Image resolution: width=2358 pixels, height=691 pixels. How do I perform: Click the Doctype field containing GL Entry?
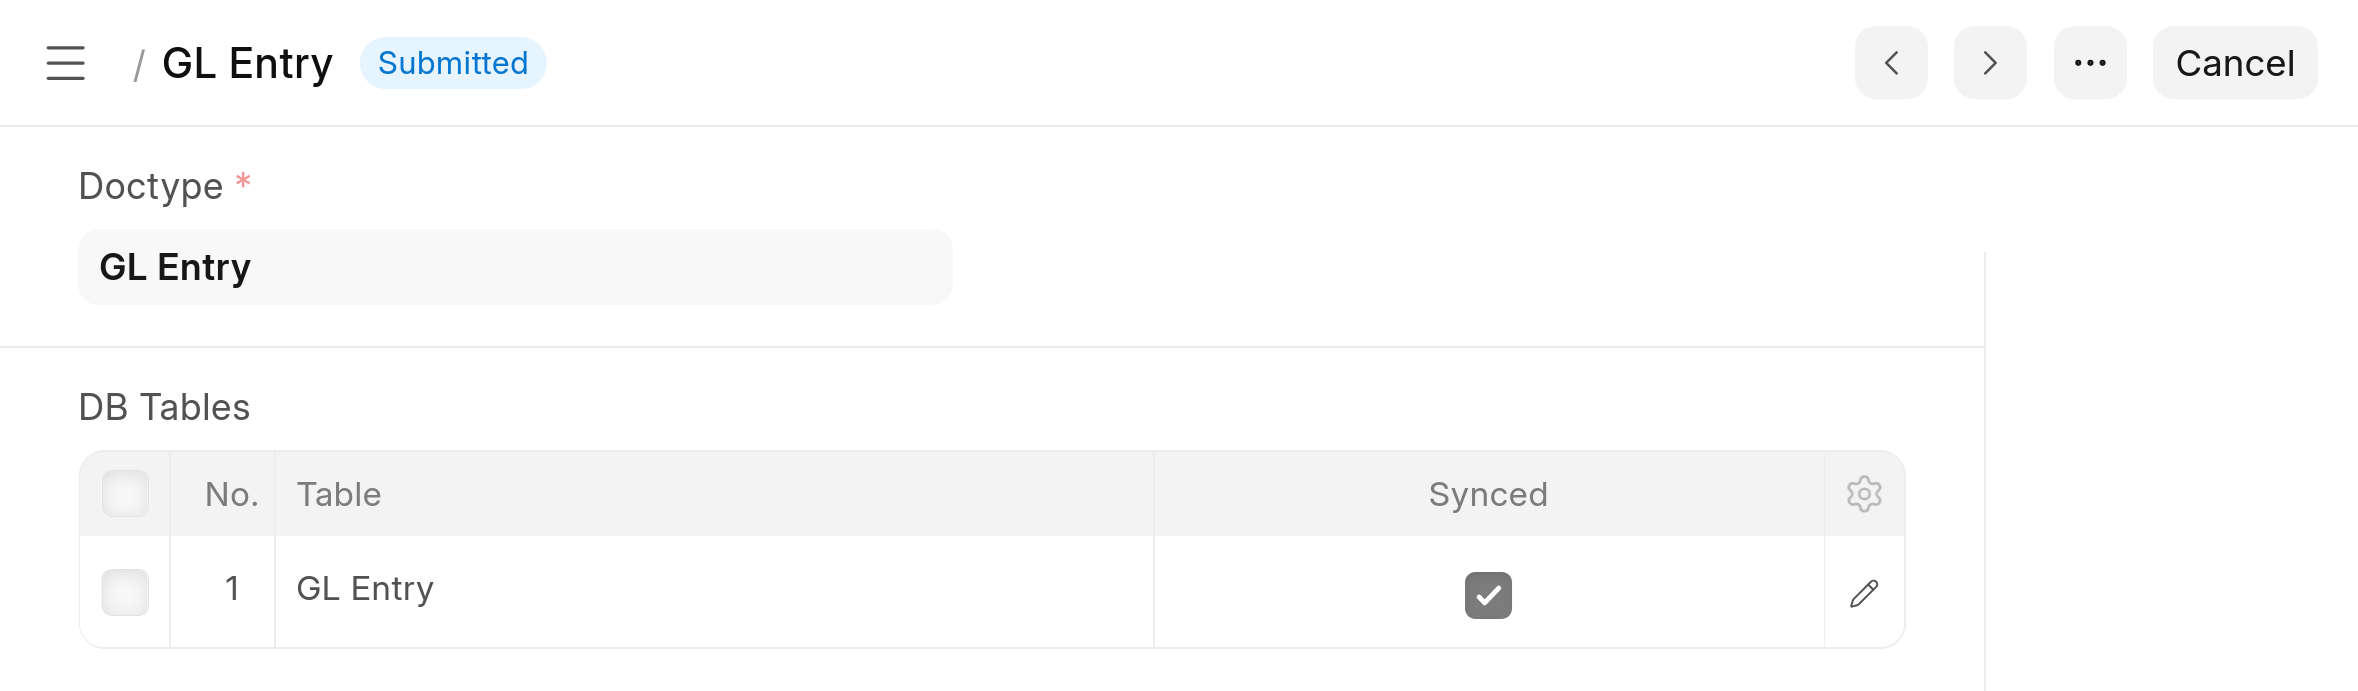click(515, 267)
